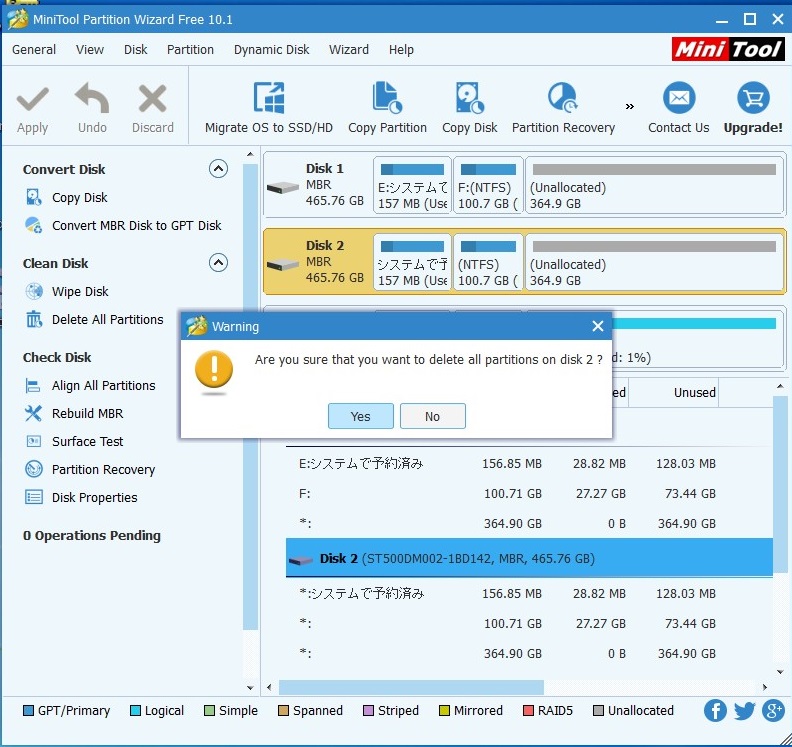792x747 pixels.
Task: Open the Dynamic Disk menu
Action: pos(271,49)
